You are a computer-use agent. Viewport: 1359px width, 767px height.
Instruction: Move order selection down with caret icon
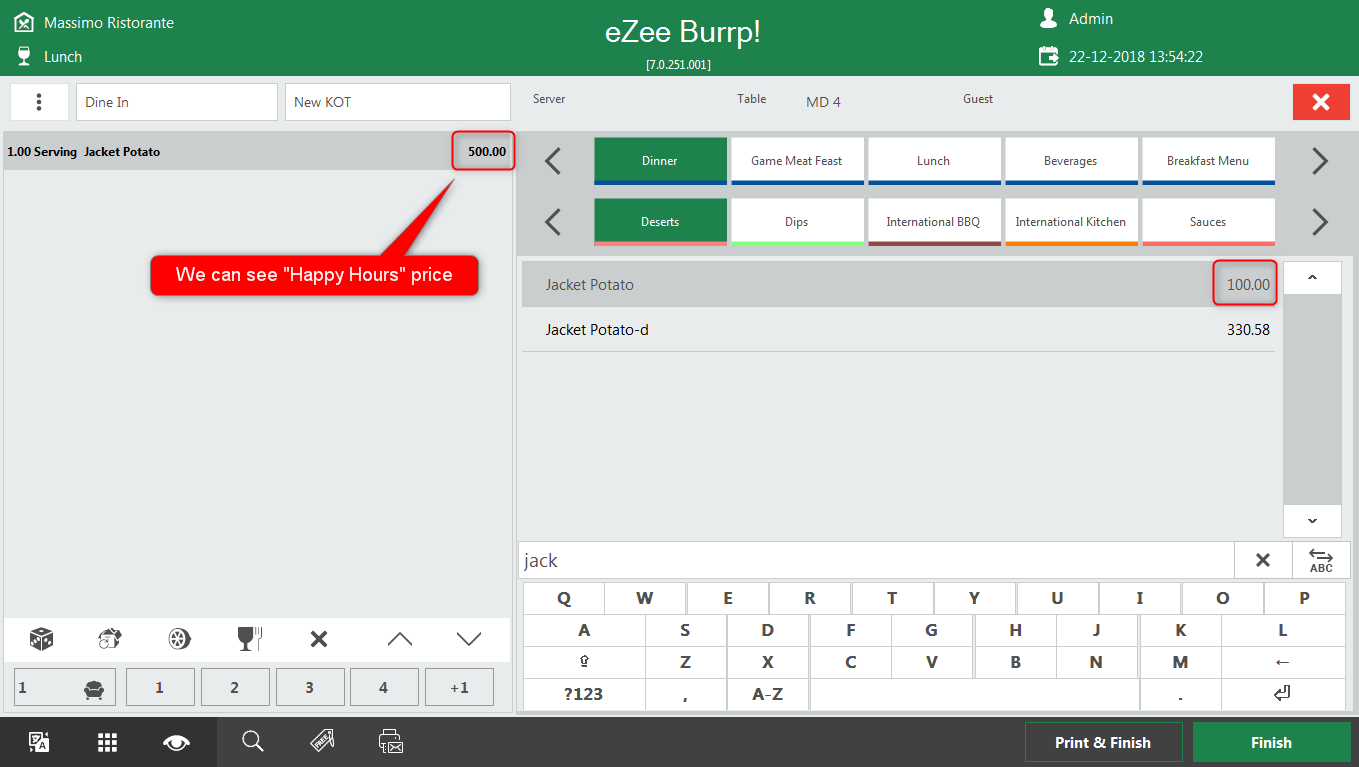pos(469,639)
